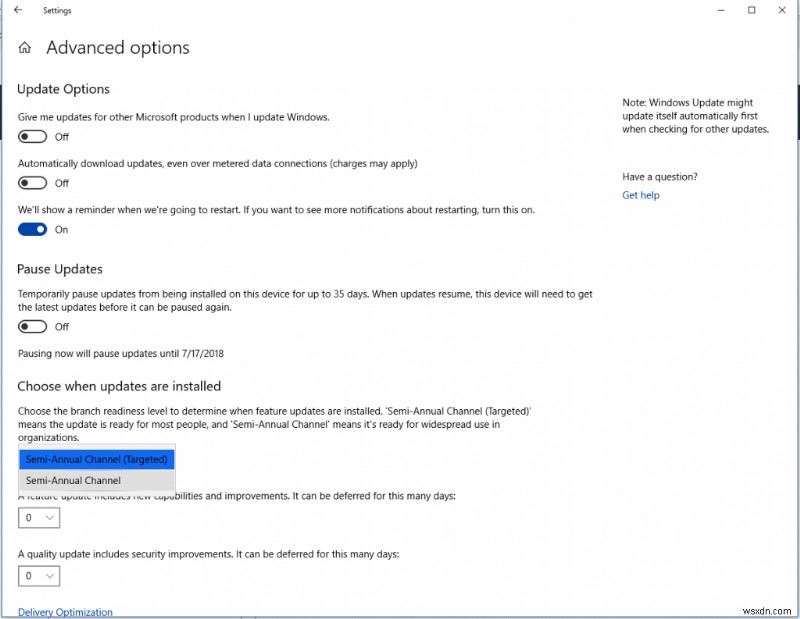Image resolution: width=800 pixels, height=619 pixels.
Task: Enable automatic downloads over metered connections
Action: (31, 183)
